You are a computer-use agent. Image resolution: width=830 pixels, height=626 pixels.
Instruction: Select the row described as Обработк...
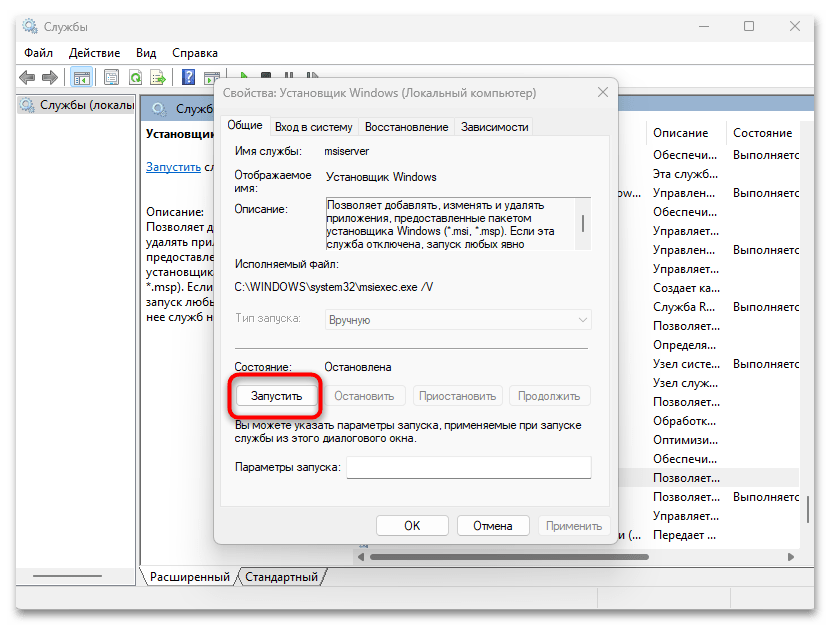click(684, 421)
